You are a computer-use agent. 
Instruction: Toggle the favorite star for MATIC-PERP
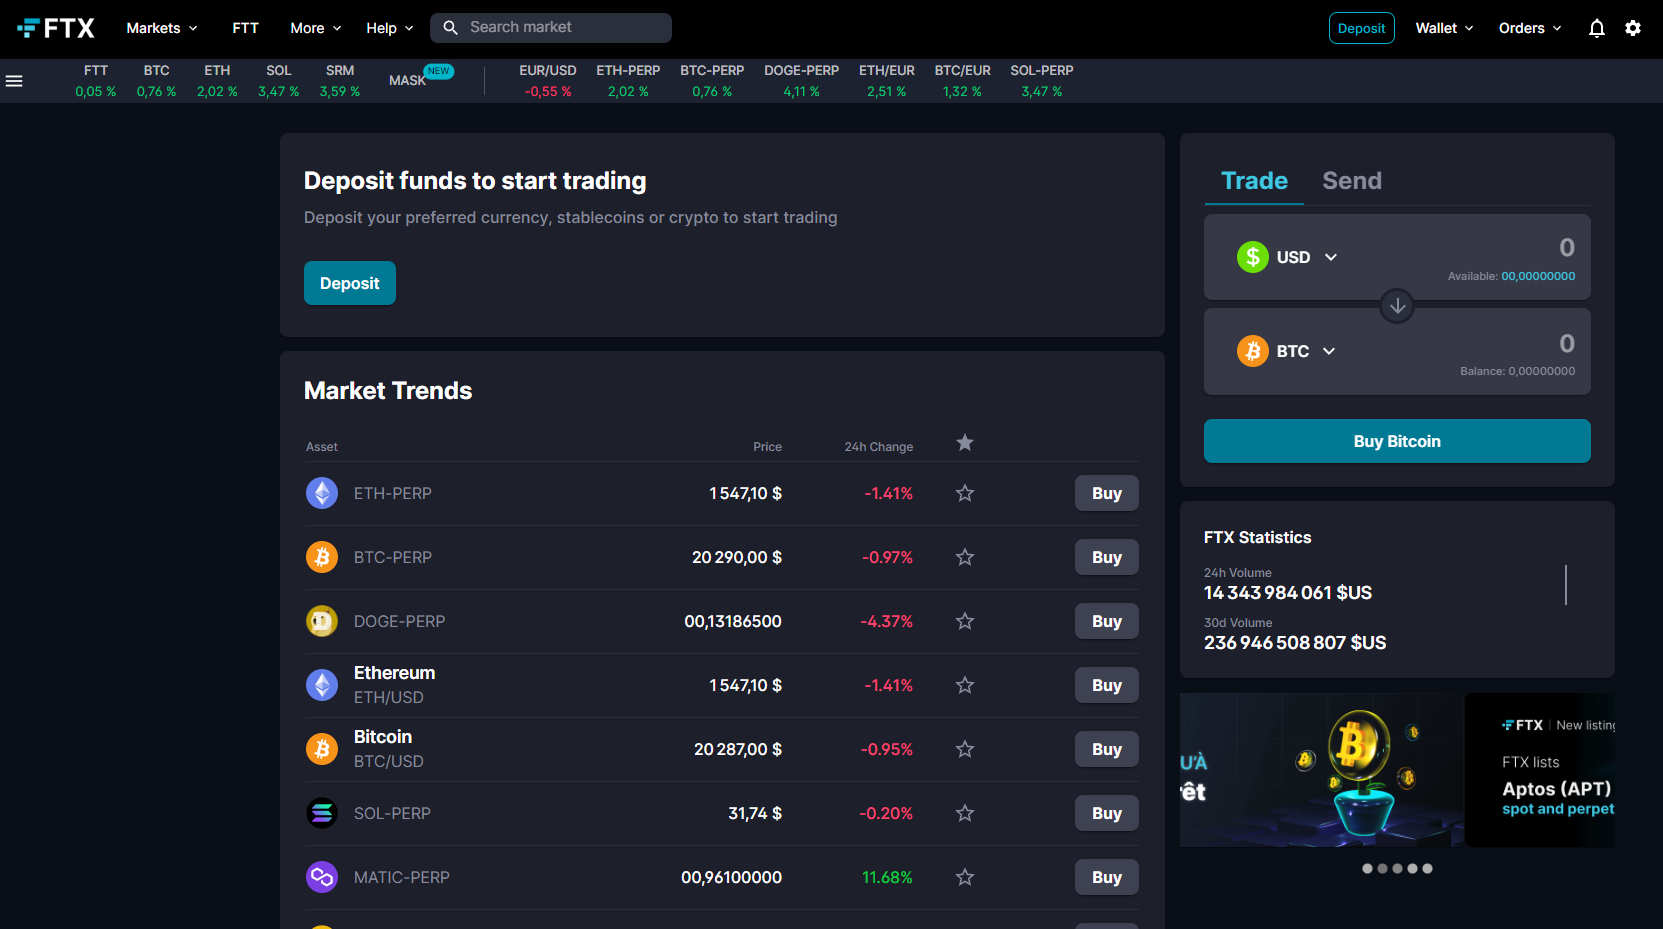[x=964, y=877]
